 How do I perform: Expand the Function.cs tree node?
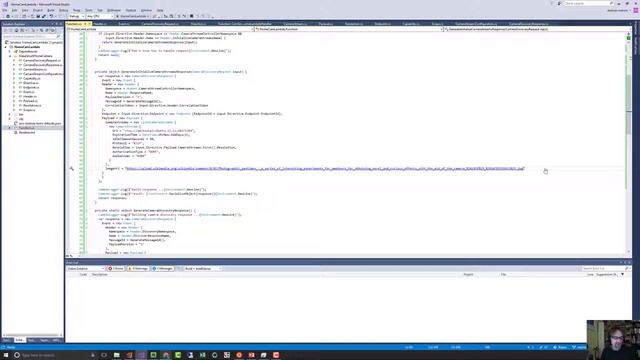tap(10, 128)
